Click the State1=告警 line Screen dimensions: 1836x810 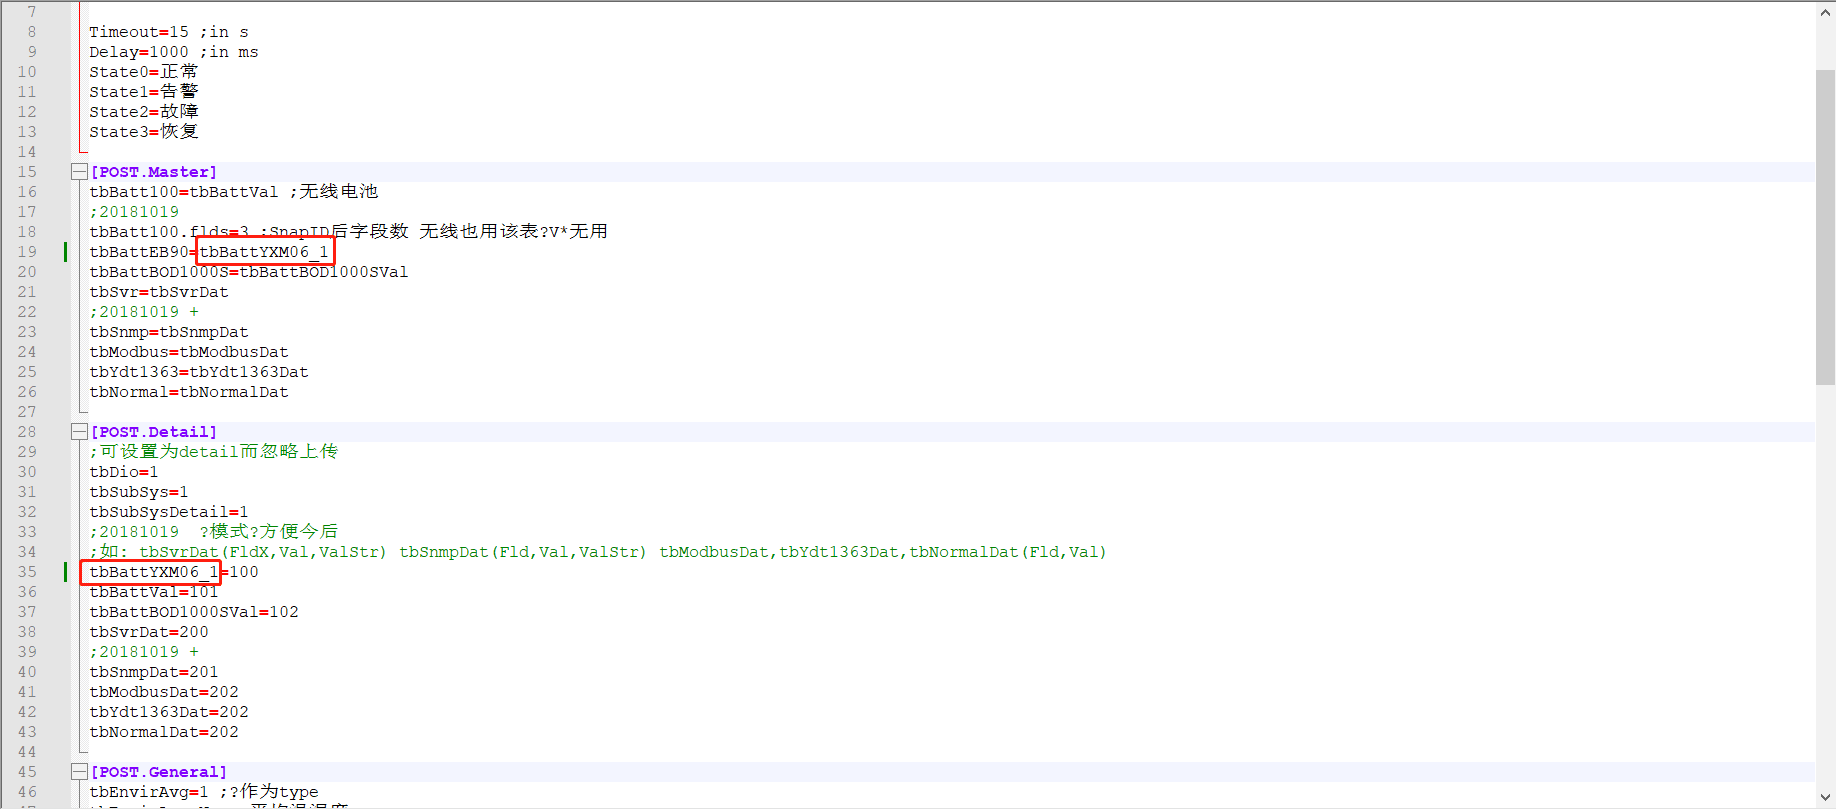click(144, 92)
